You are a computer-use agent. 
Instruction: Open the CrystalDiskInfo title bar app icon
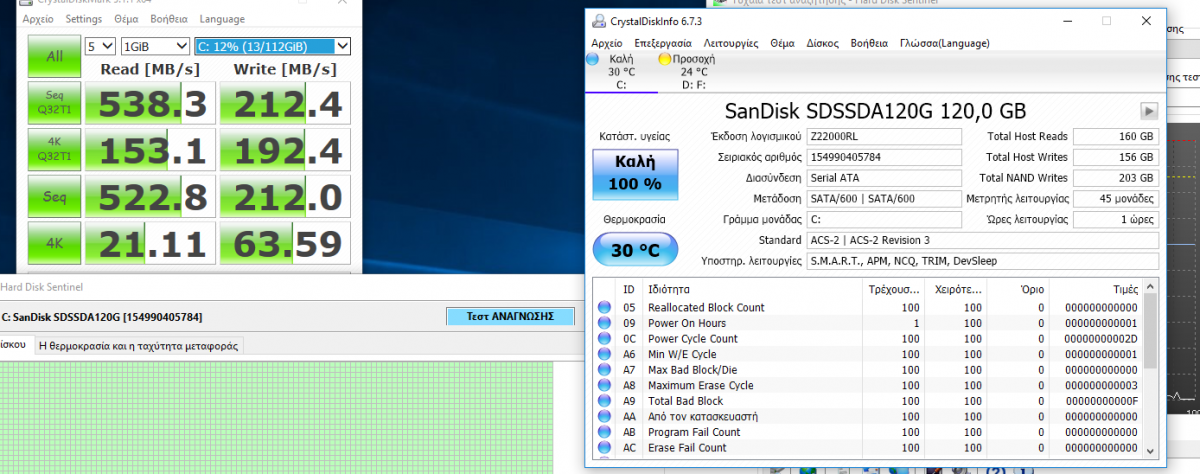tap(599, 21)
